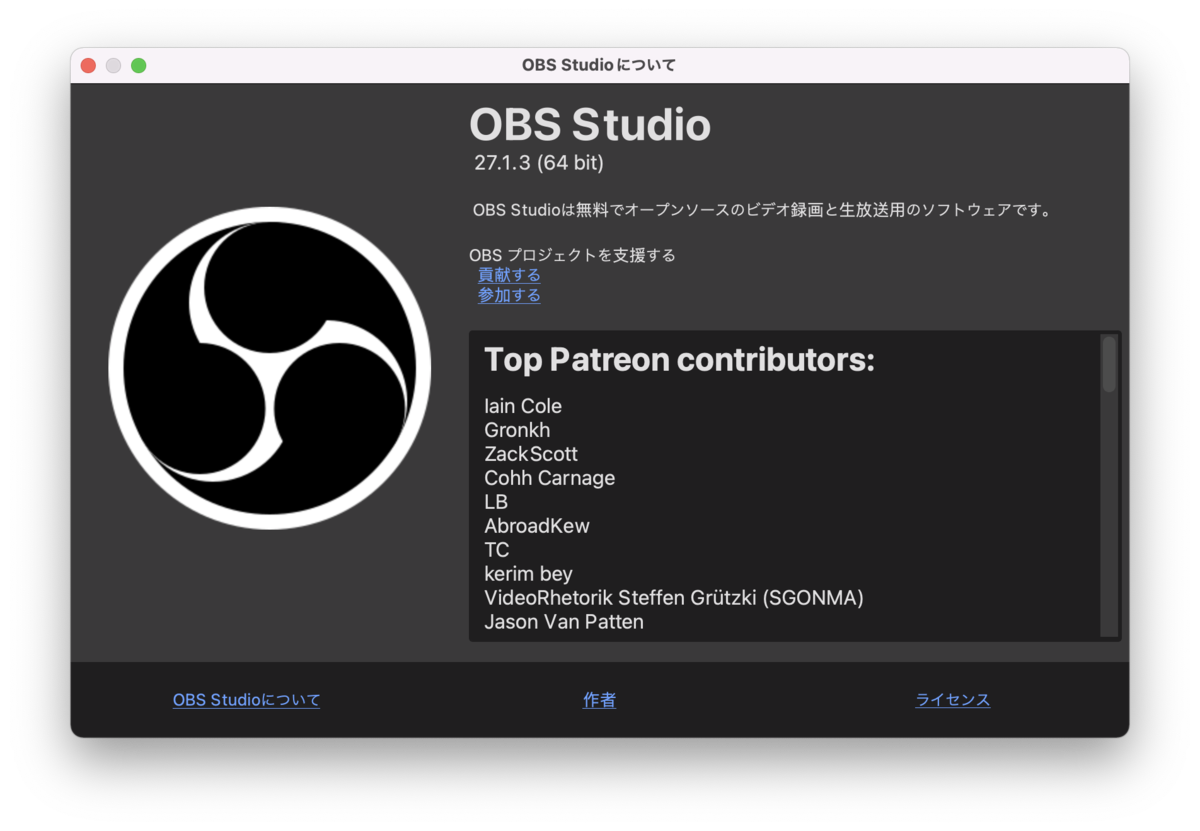Click the 'OBS プロジェクトを支援する' label
The image size is (1200, 831).
pyautogui.click(x=572, y=255)
